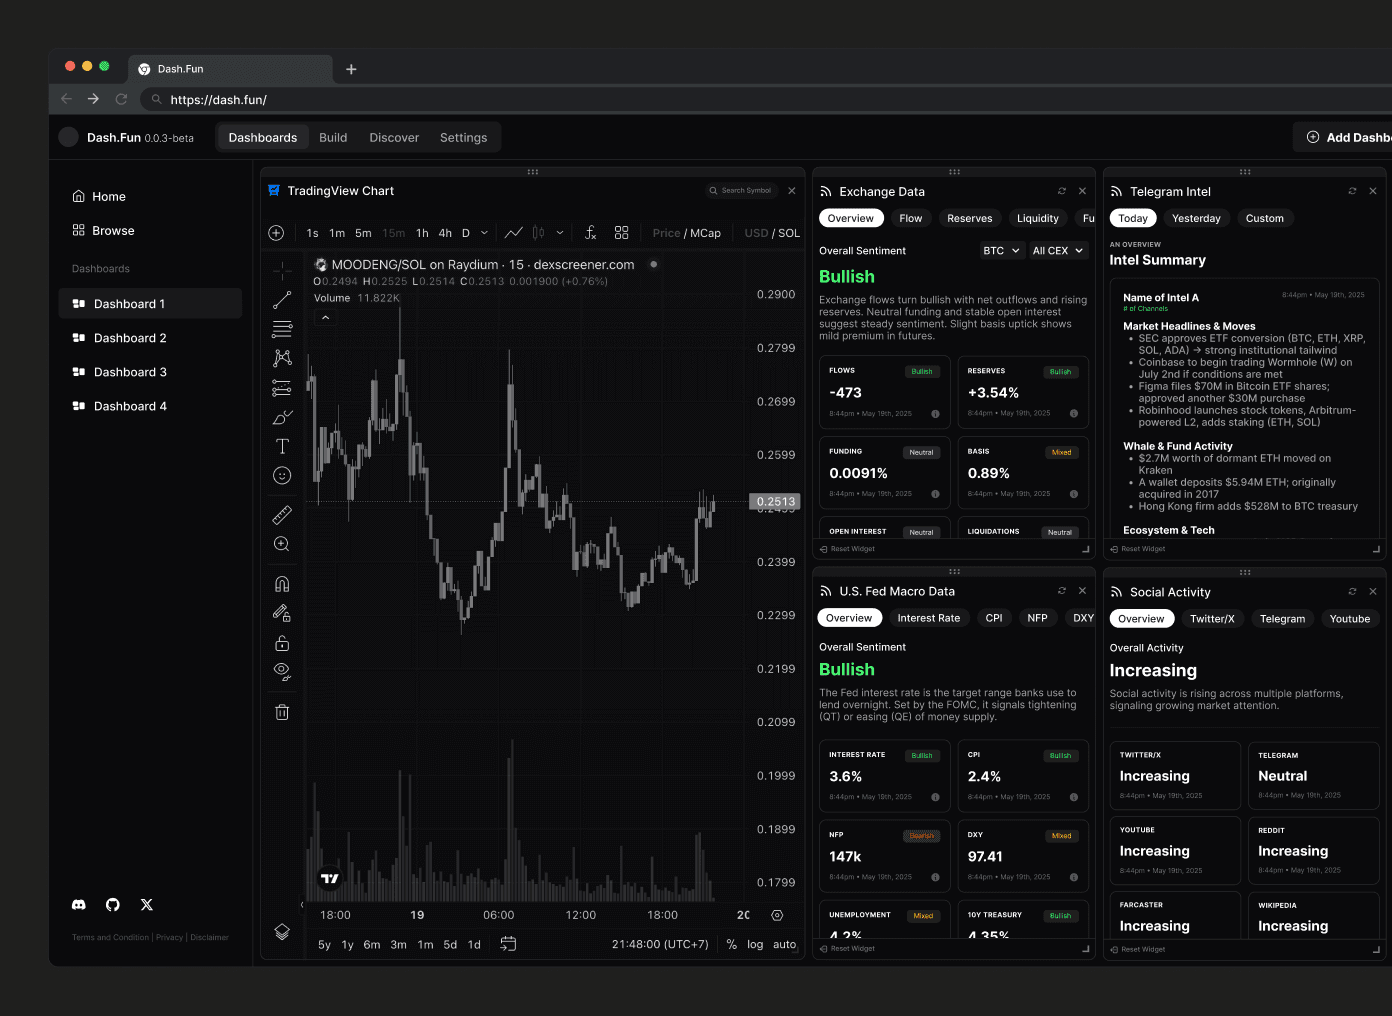Open Dashboard 2 in sidebar
The image size is (1392, 1016).
pos(150,338)
